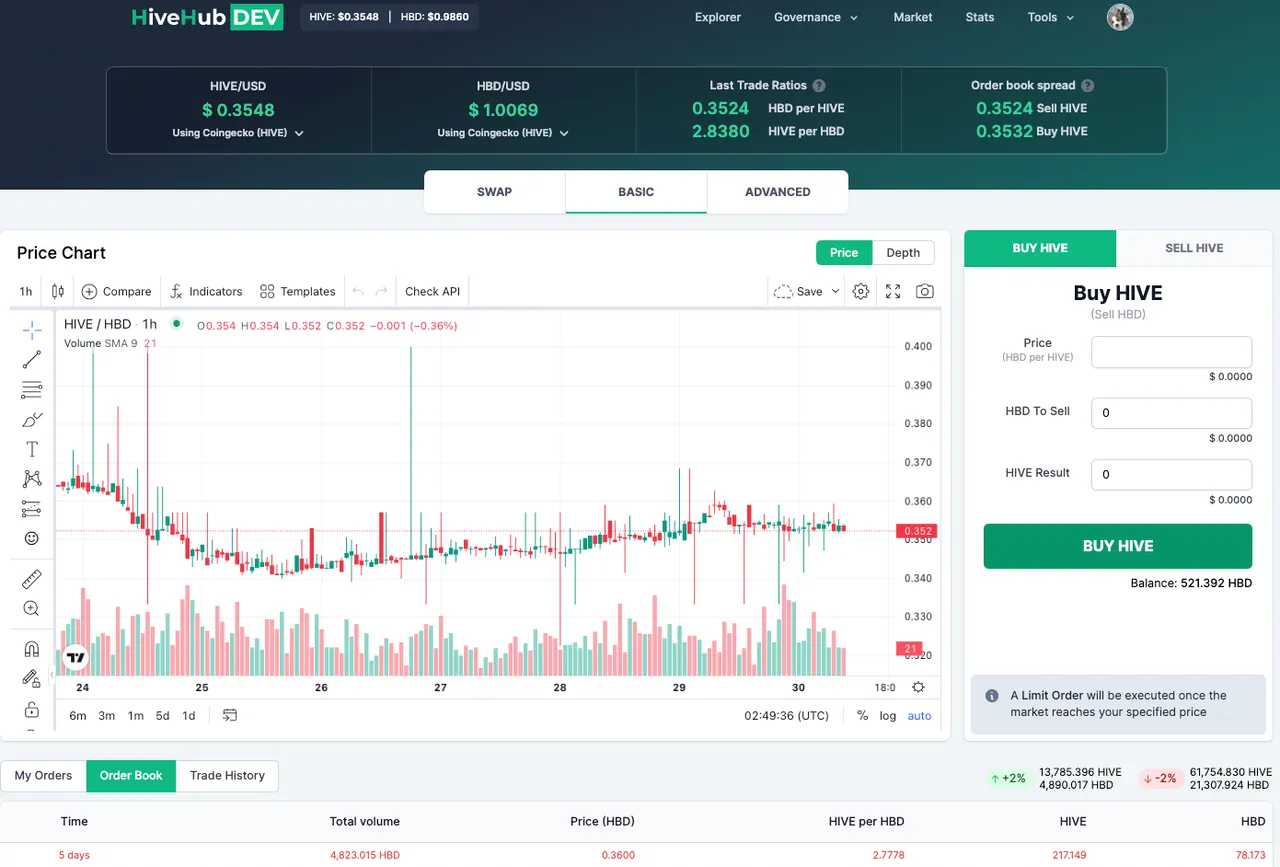Open the Fibonacci retracement tool
This screenshot has height=867, width=1280.
click(x=32, y=390)
